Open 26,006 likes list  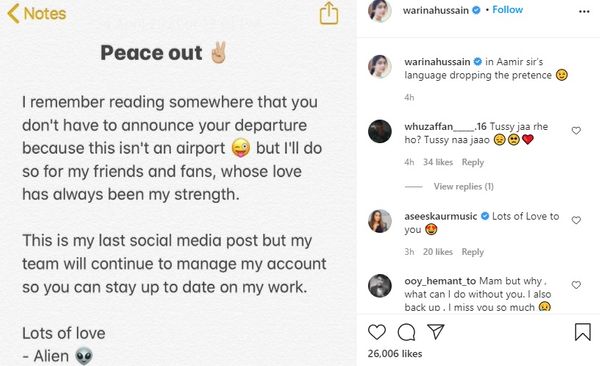click(x=395, y=354)
